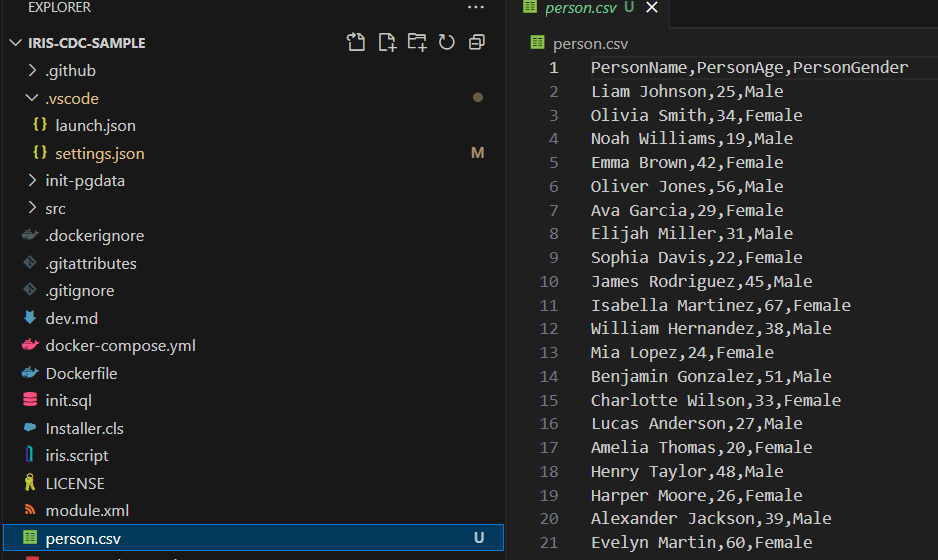
Task: Open the modified settings.json file
Action: pos(99,154)
